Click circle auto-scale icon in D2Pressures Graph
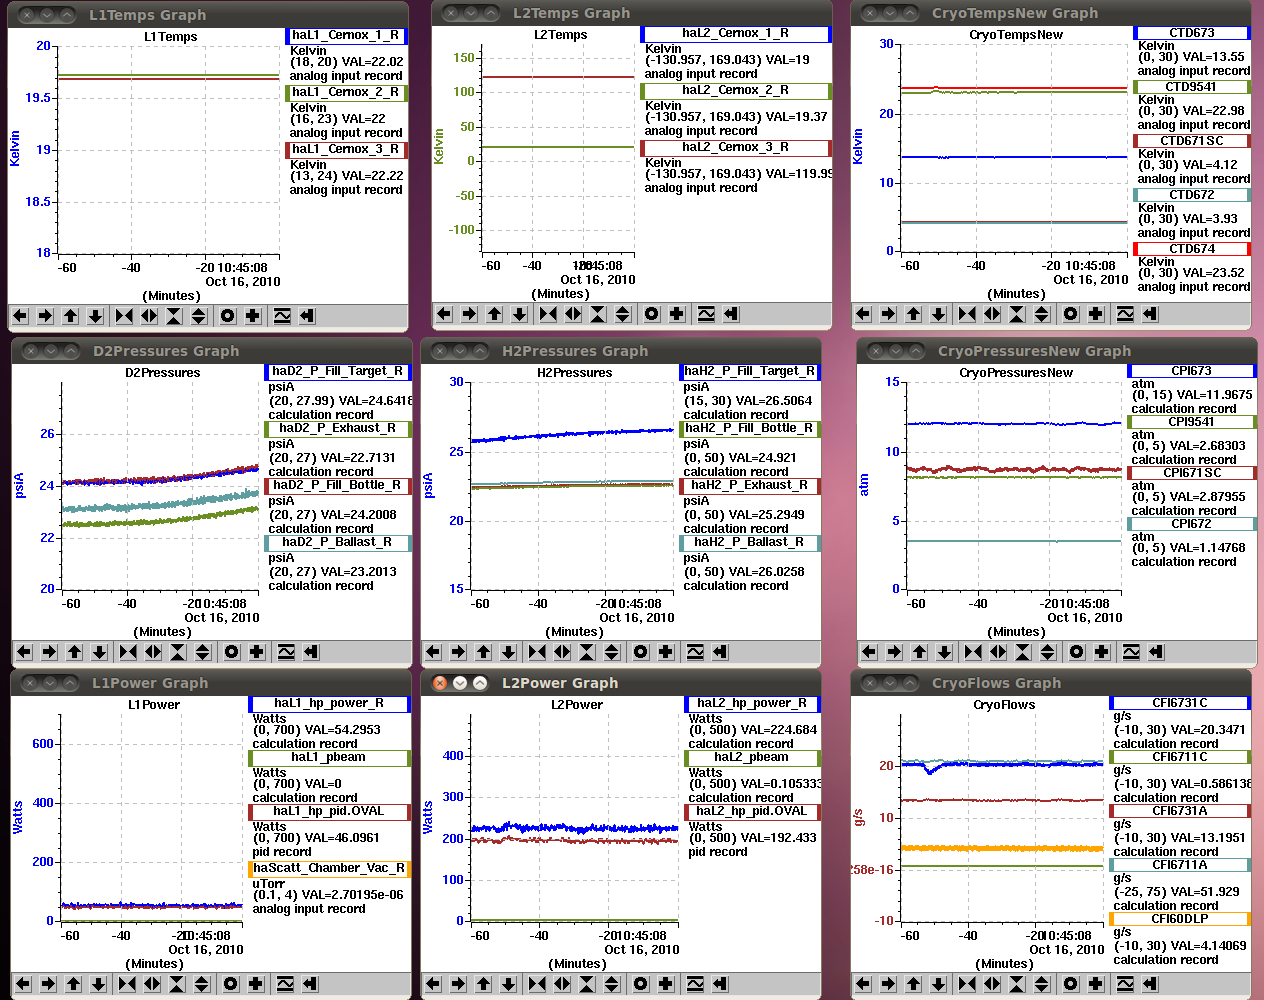This screenshot has width=1264, height=1000. point(232,652)
